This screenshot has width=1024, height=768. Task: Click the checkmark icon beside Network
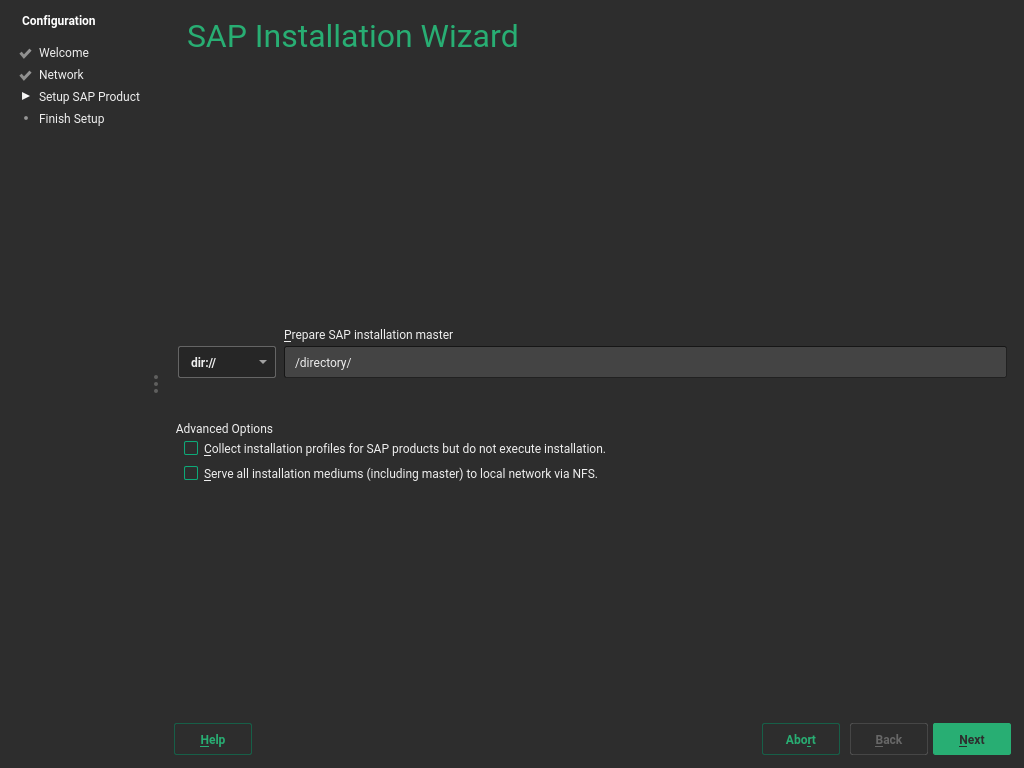(x=25, y=74)
